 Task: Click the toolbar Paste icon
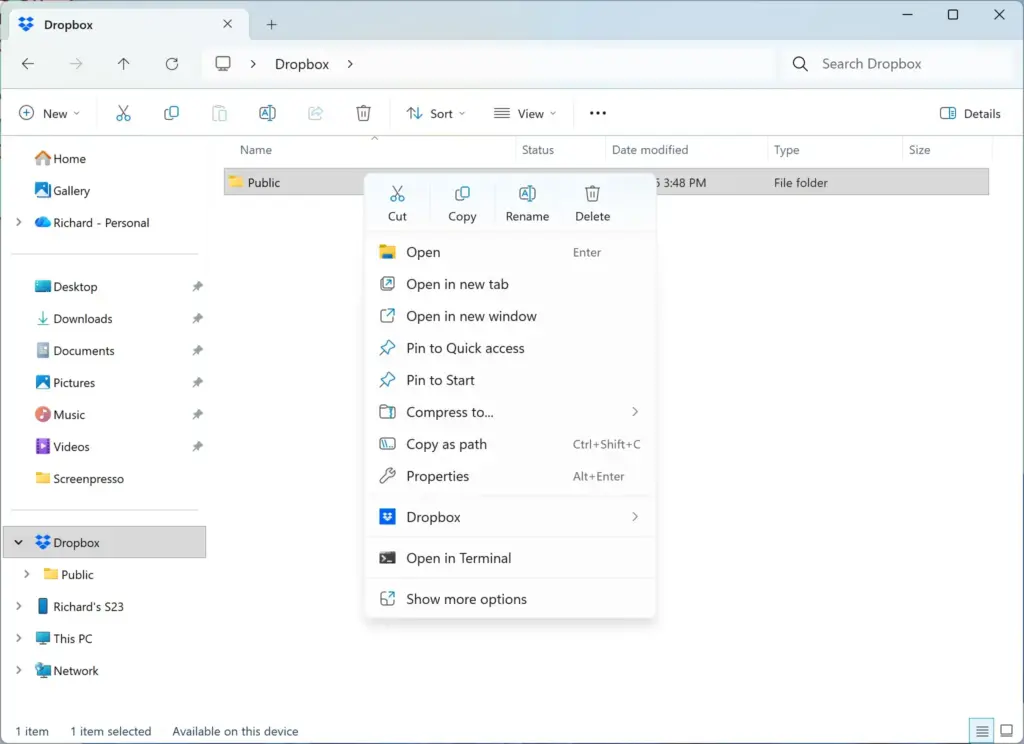point(219,113)
